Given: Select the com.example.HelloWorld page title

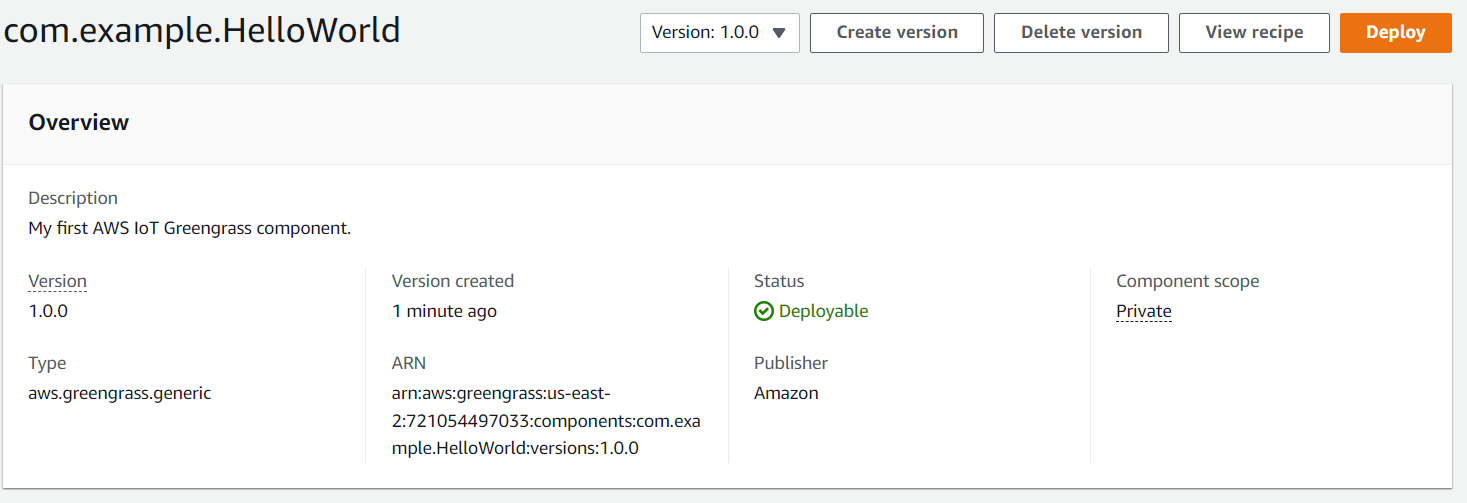Looking at the screenshot, I should pyautogui.click(x=202, y=31).
